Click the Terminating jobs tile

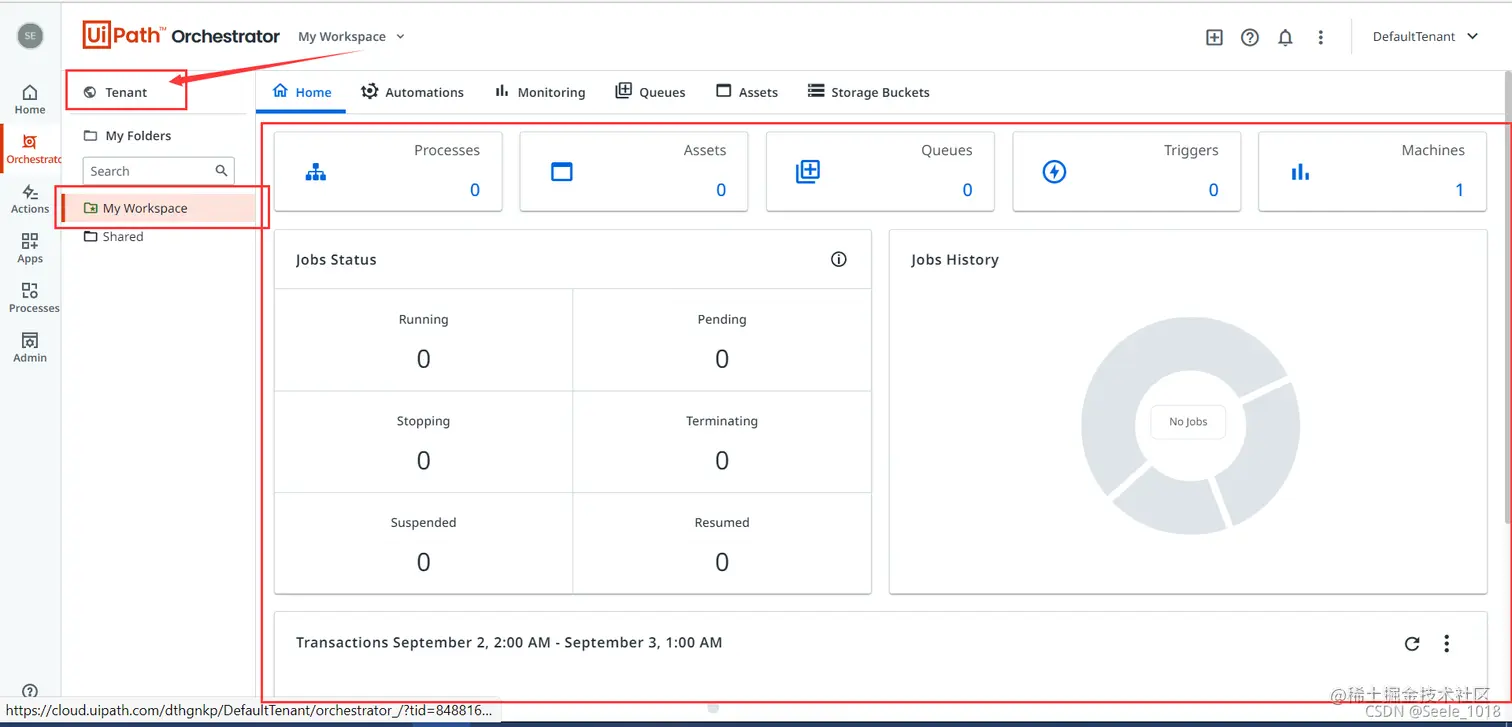722,441
